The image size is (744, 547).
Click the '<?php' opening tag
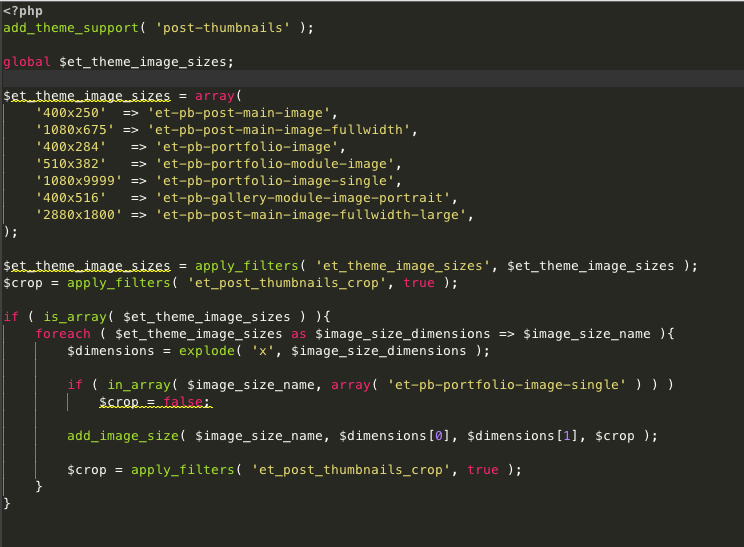[23, 10]
